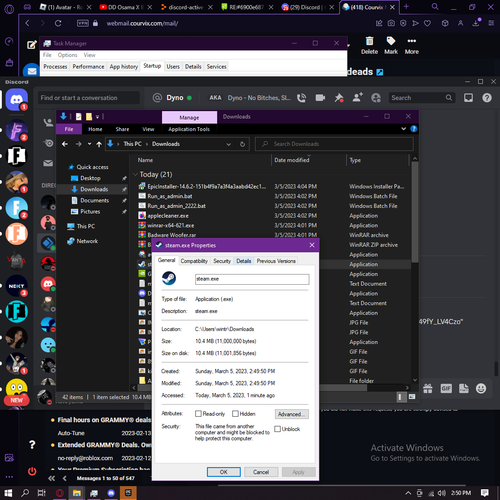The height and width of the screenshot is (500, 500).
Task: Refresh the Downloads folder view
Action: click(242, 144)
